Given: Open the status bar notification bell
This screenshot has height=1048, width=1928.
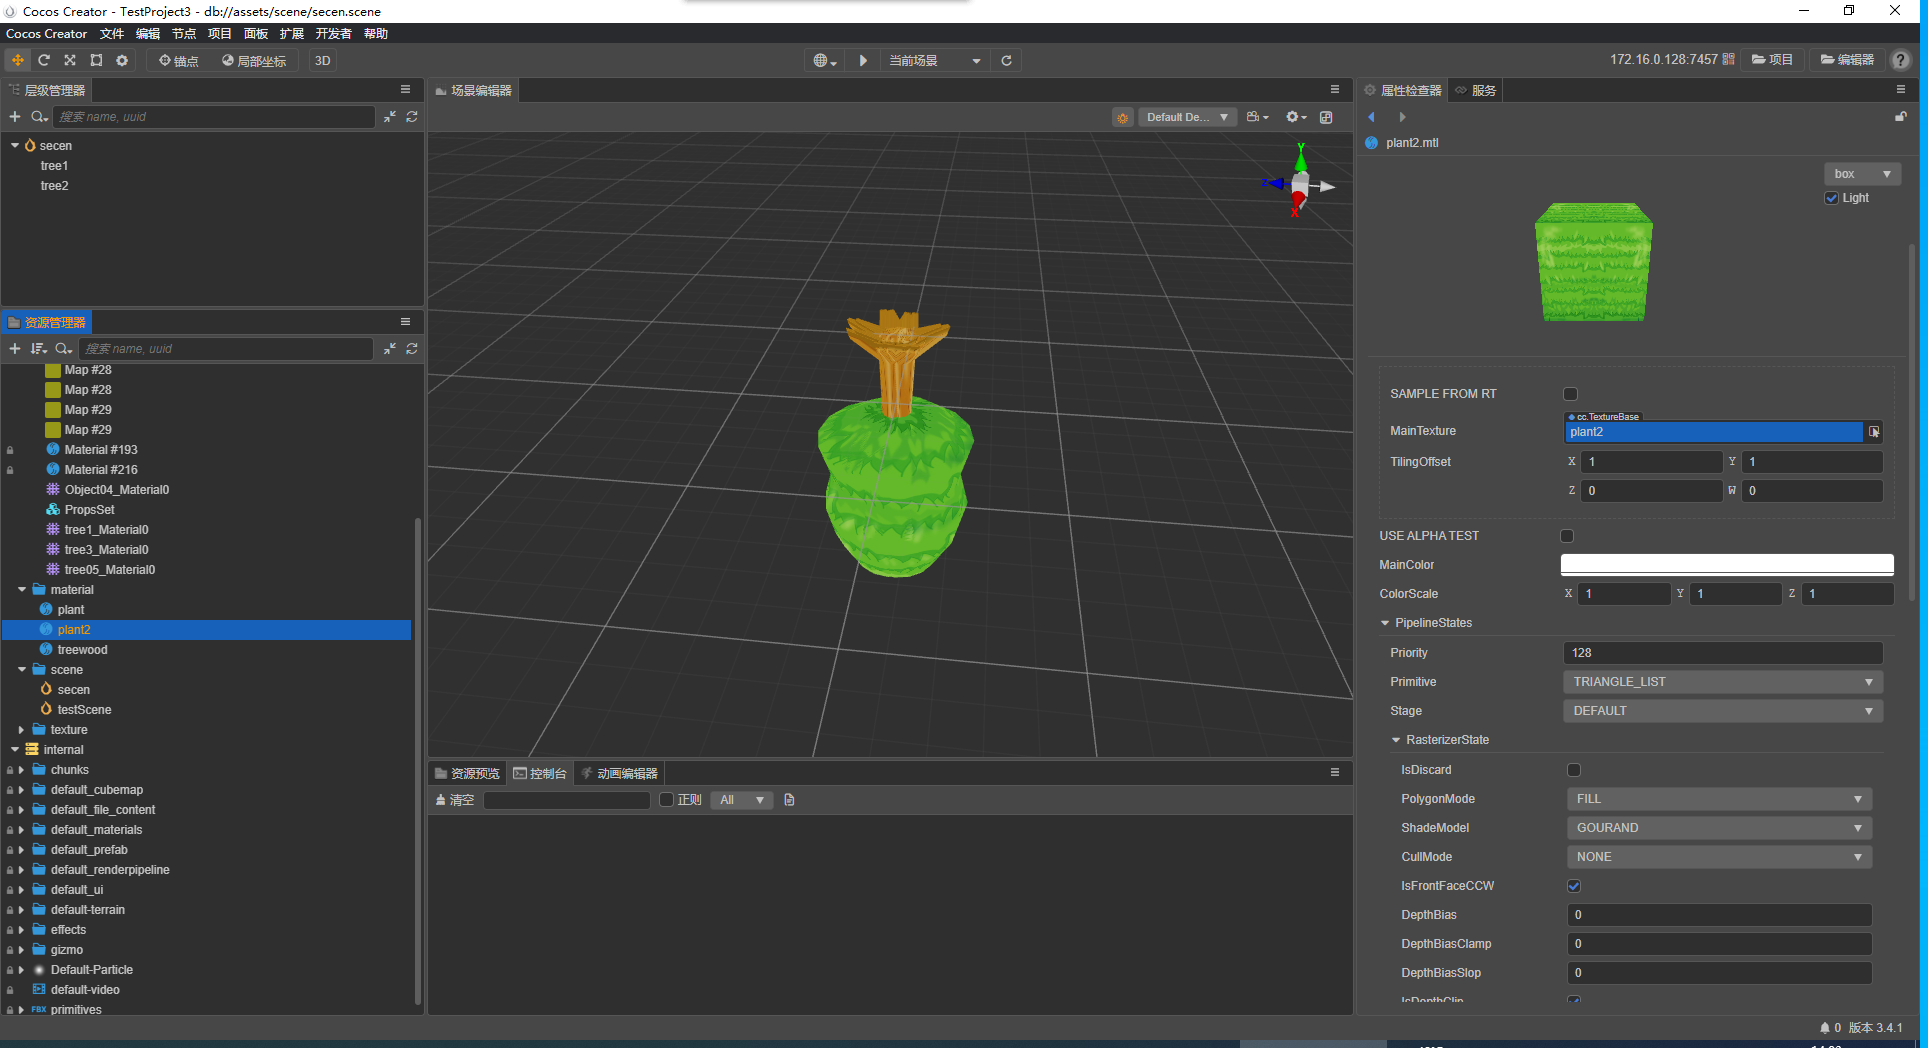Looking at the screenshot, I should tap(1825, 1028).
